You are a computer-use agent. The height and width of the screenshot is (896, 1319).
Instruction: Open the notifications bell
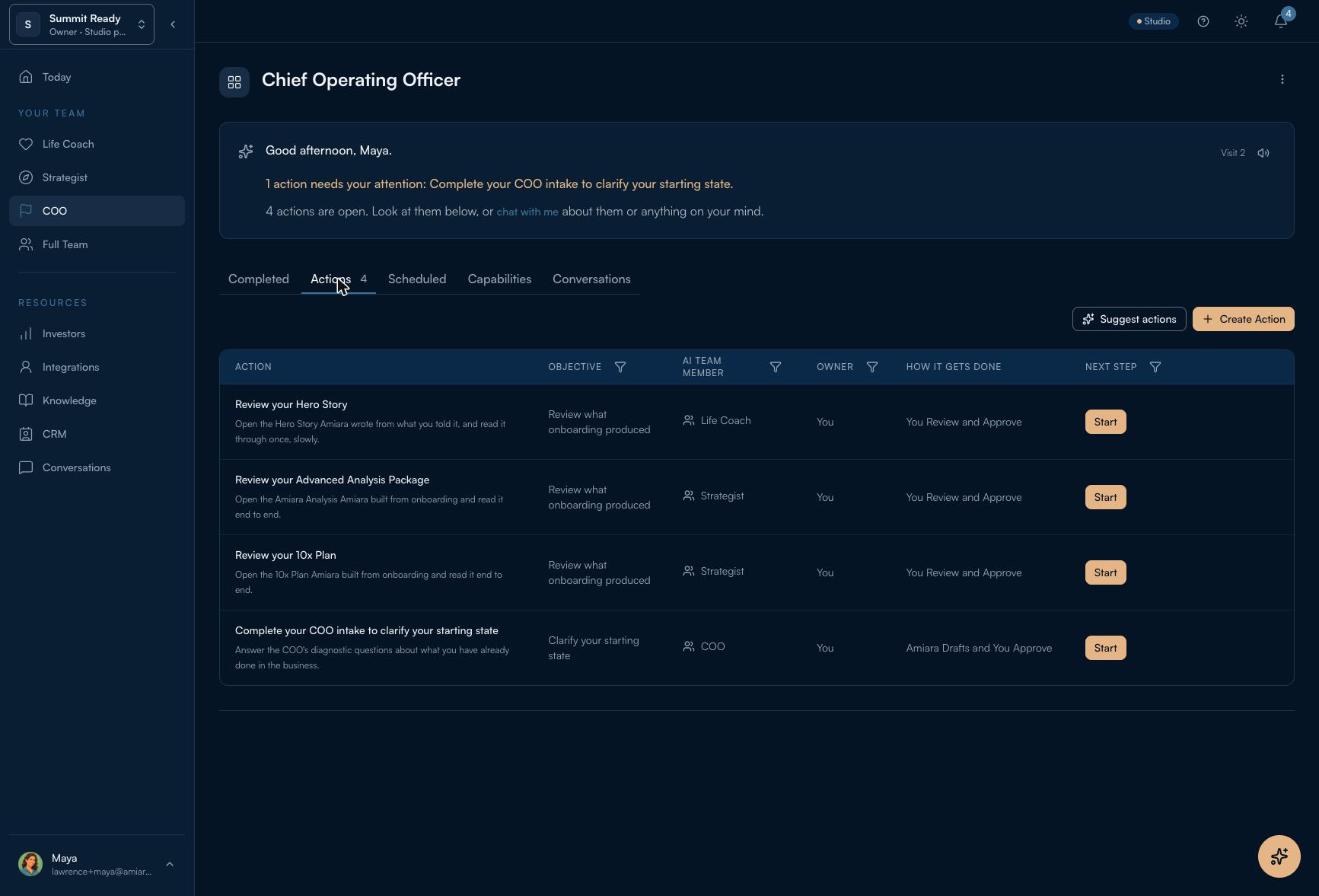1281,21
